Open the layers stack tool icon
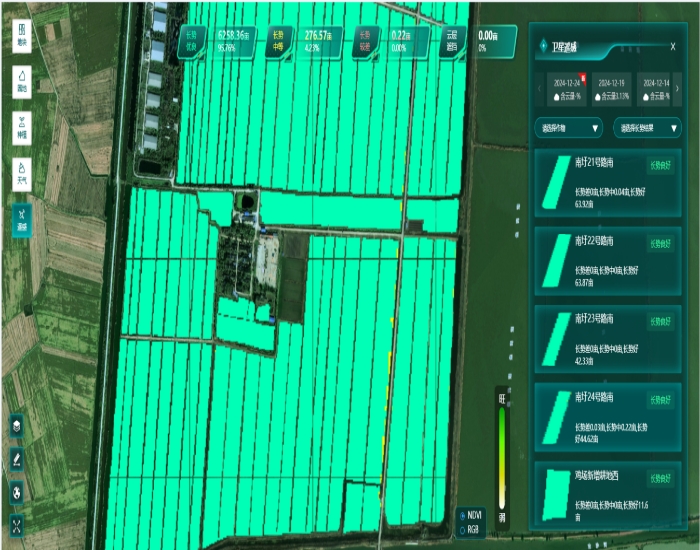 (x=16, y=426)
